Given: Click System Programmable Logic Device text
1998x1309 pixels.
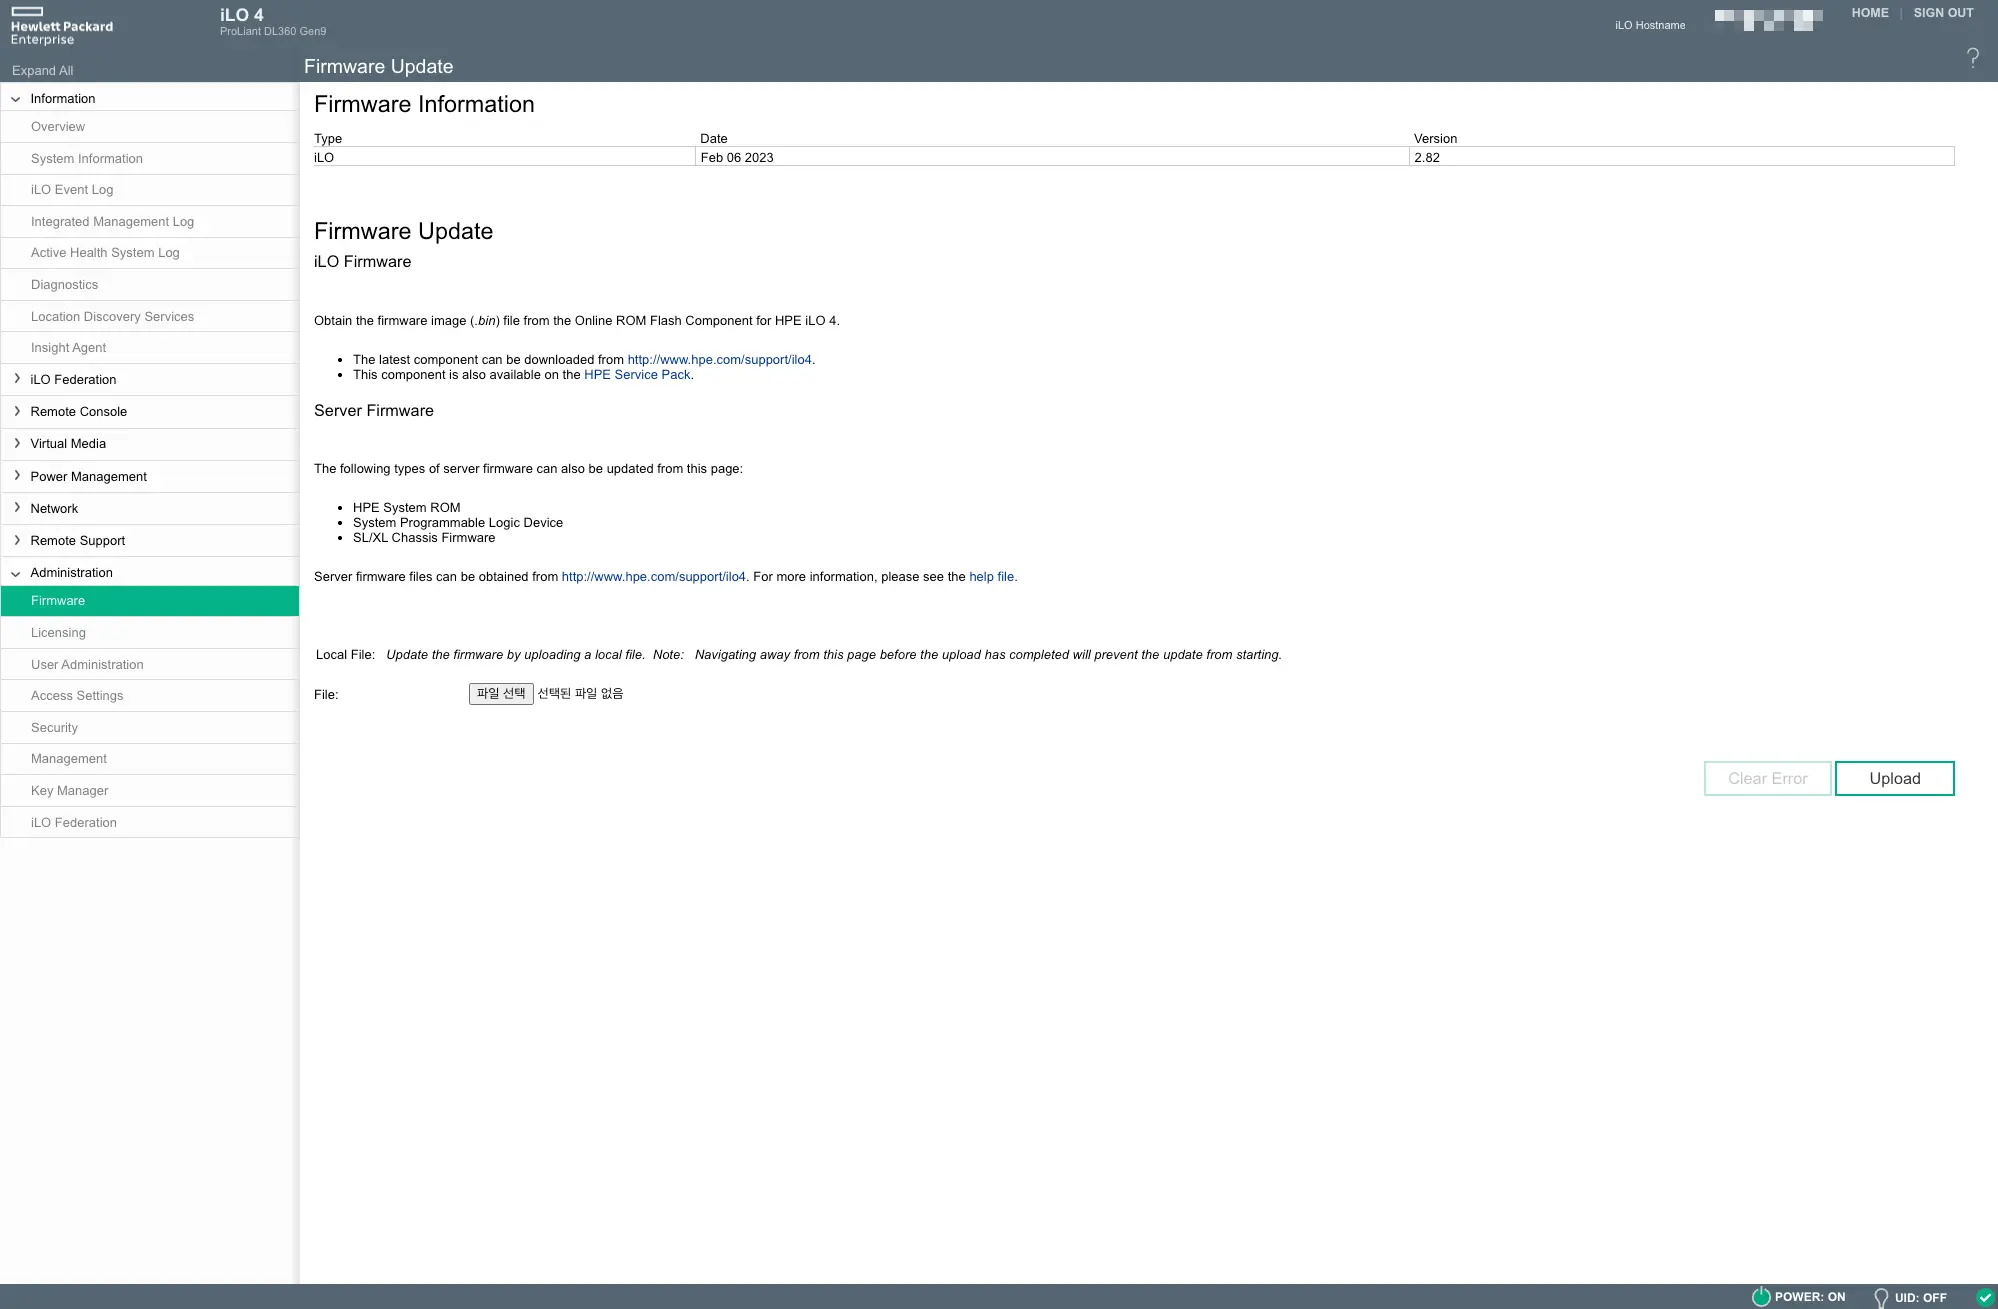Looking at the screenshot, I should (x=458, y=523).
